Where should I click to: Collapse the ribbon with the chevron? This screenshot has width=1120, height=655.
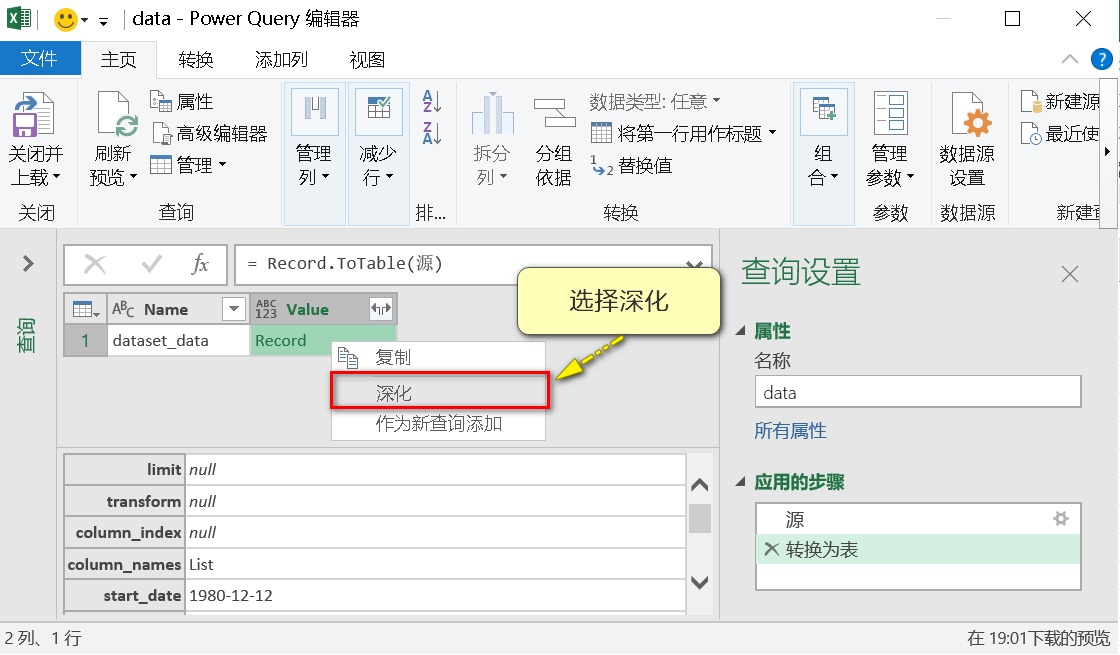(1069, 59)
